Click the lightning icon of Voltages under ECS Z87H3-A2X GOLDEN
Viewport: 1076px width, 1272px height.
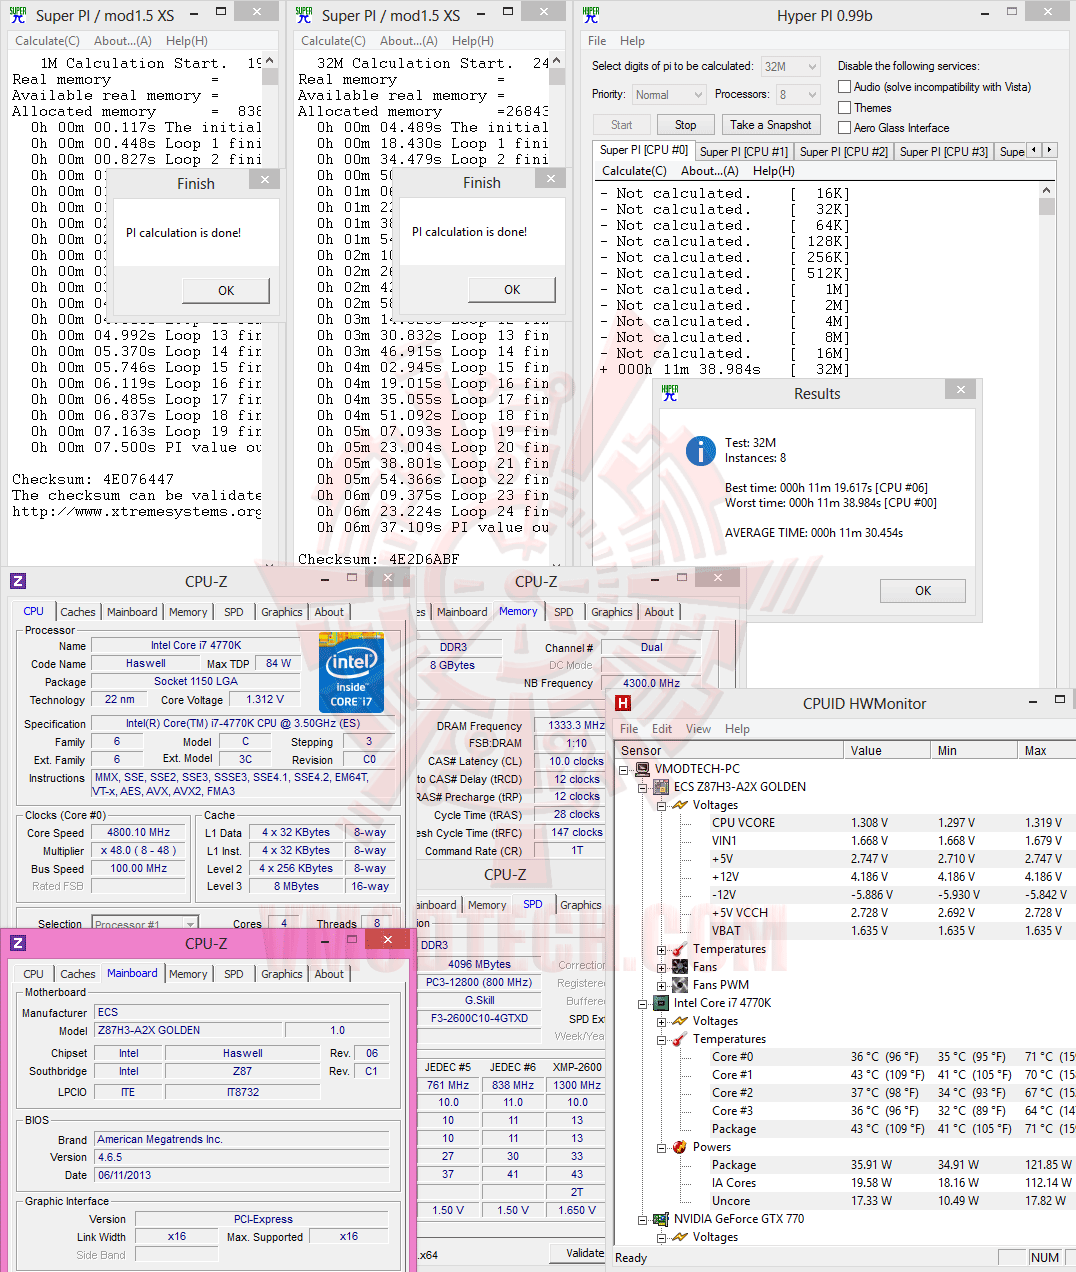[680, 805]
